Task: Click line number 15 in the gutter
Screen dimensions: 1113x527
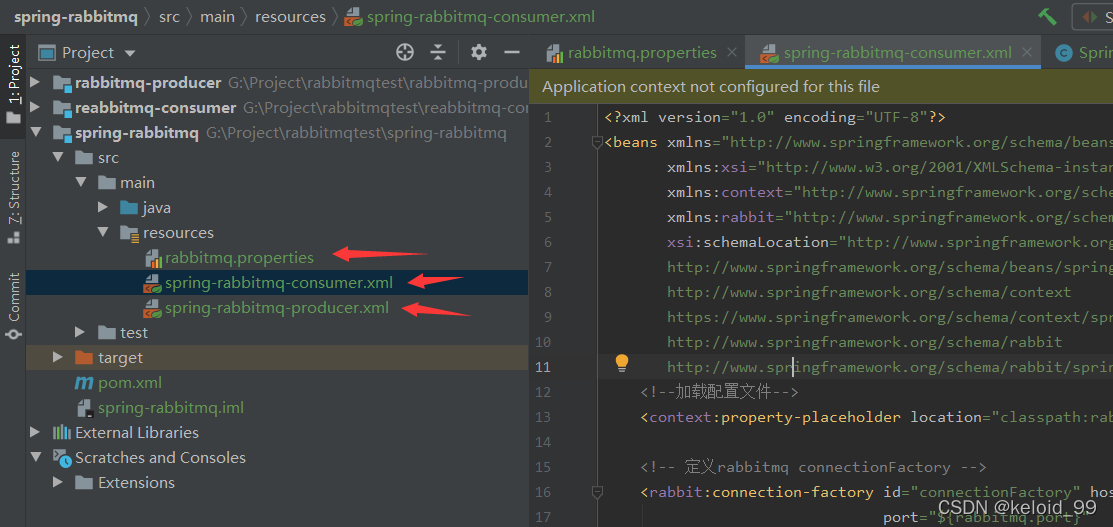Action: 542,467
